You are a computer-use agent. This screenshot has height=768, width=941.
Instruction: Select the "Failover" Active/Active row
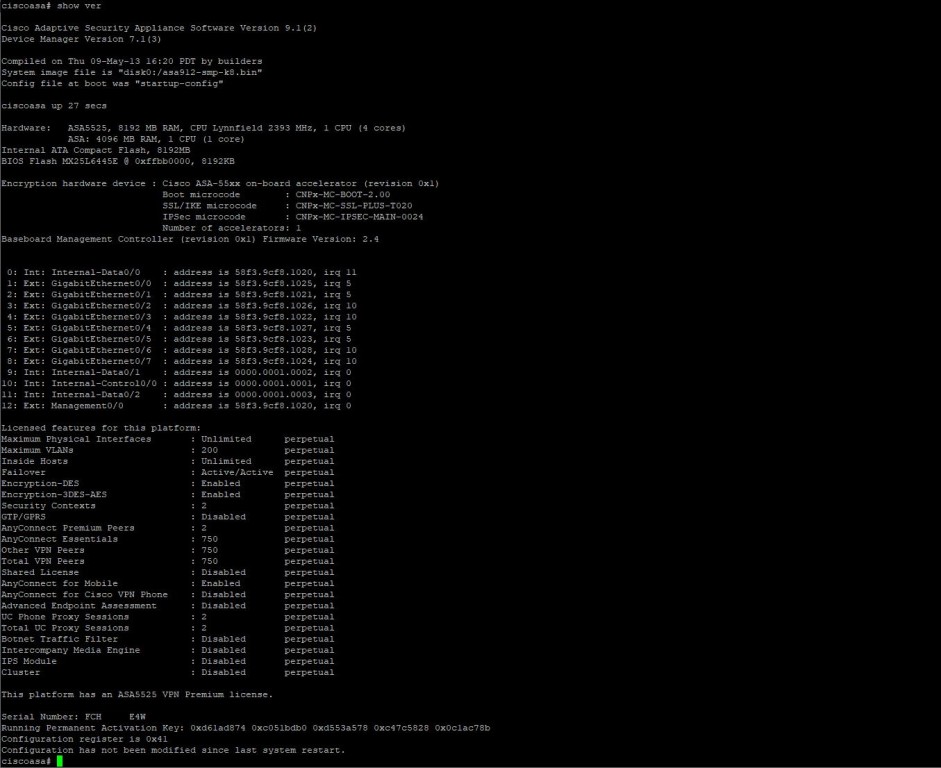pyautogui.click(x=168, y=473)
